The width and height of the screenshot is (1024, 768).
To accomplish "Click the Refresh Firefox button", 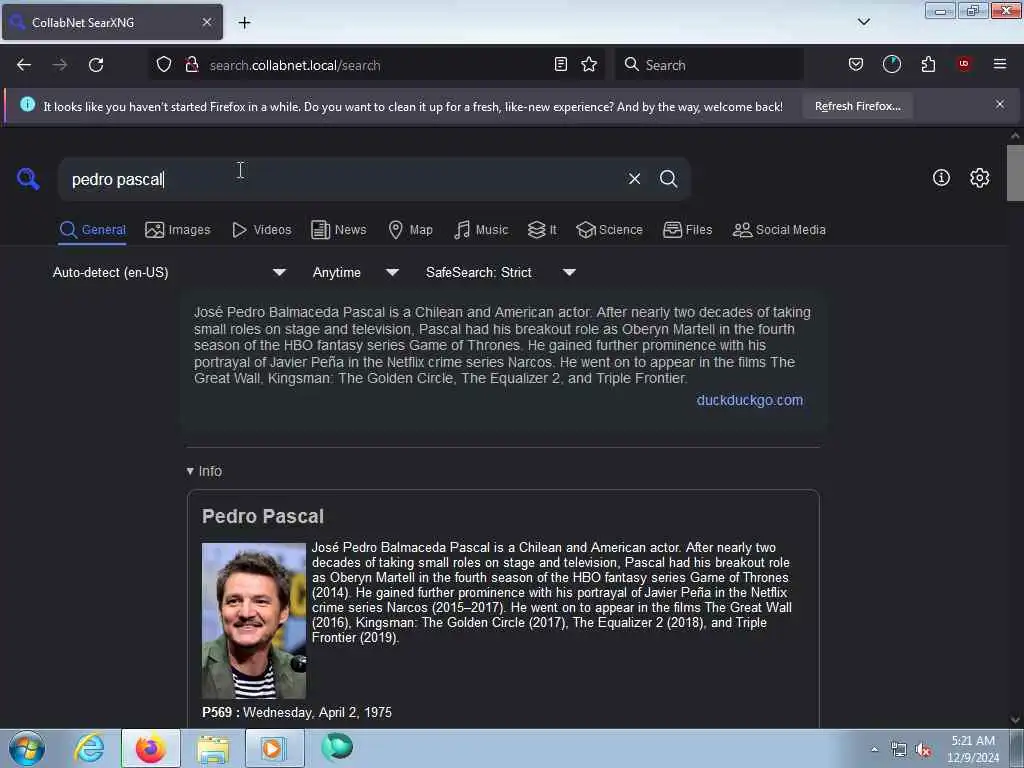I will tap(857, 106).
